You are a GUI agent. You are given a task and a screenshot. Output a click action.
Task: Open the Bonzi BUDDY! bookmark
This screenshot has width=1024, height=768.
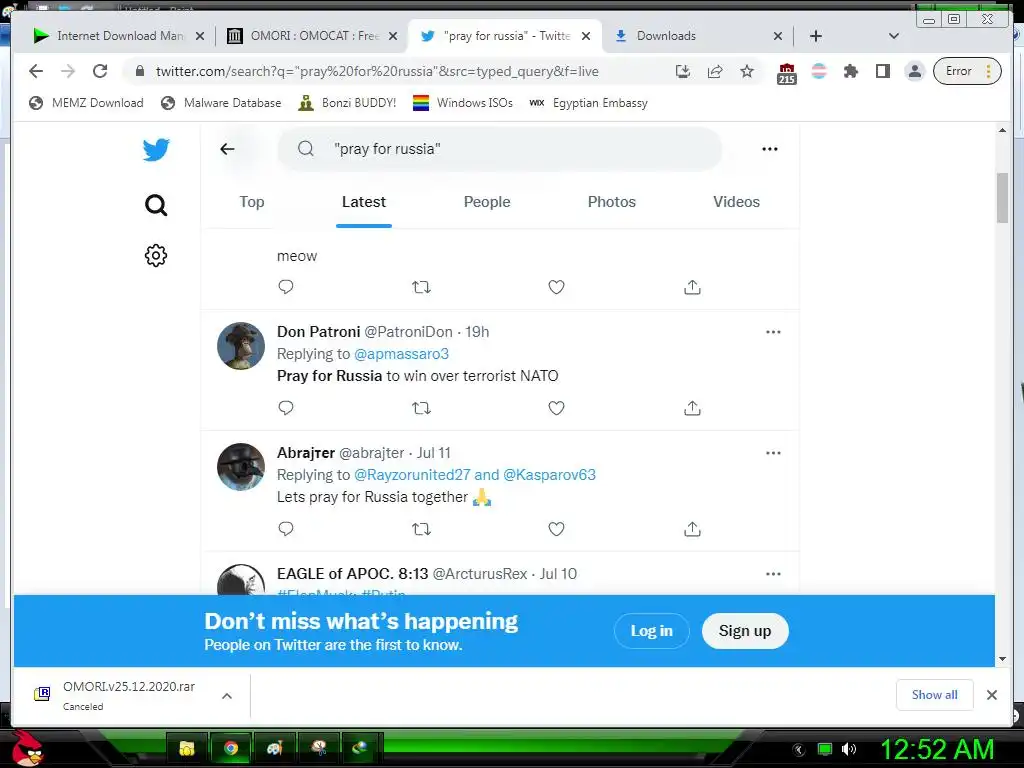click(x=347, y=103)
